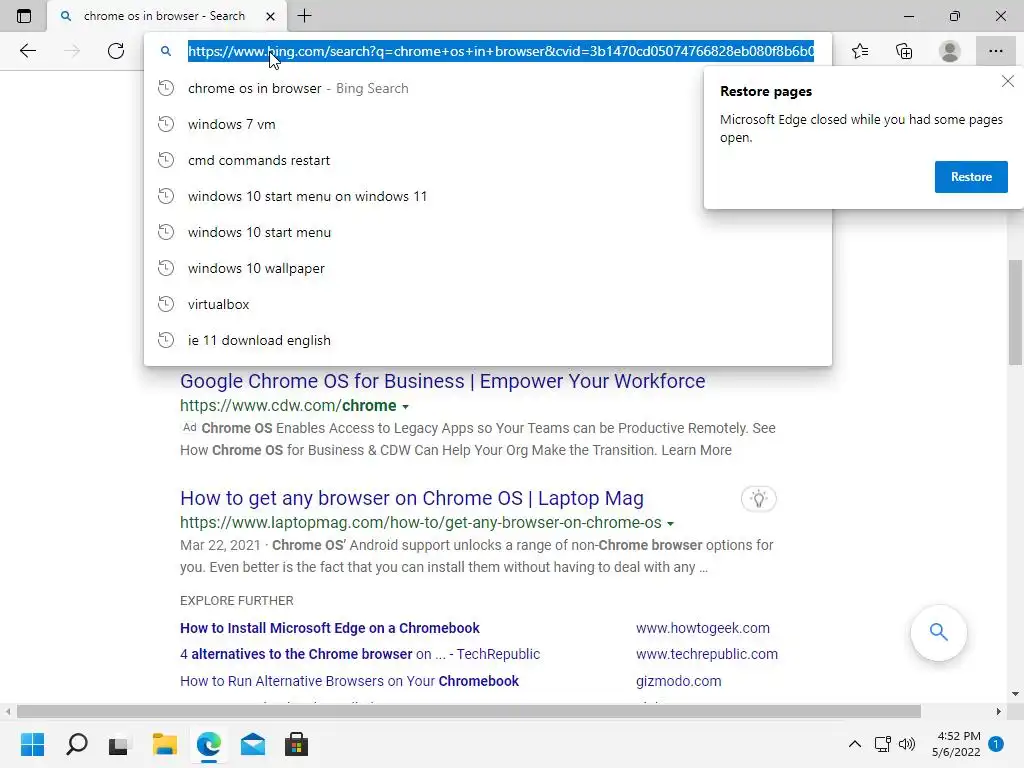Viewport: 1024px width, 768px height.
Task: Open File Explorer from the taskbar
Action: [x=165, y=744]
